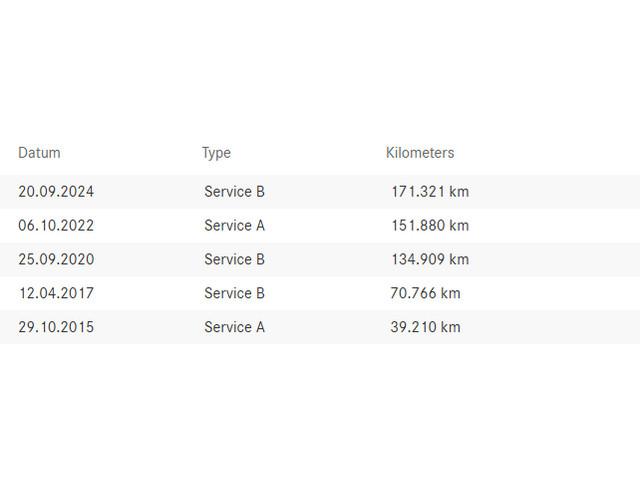Click Service A in the 06.10.2022 row
Screen dimensions: 640x480
[x=234, y=225]
